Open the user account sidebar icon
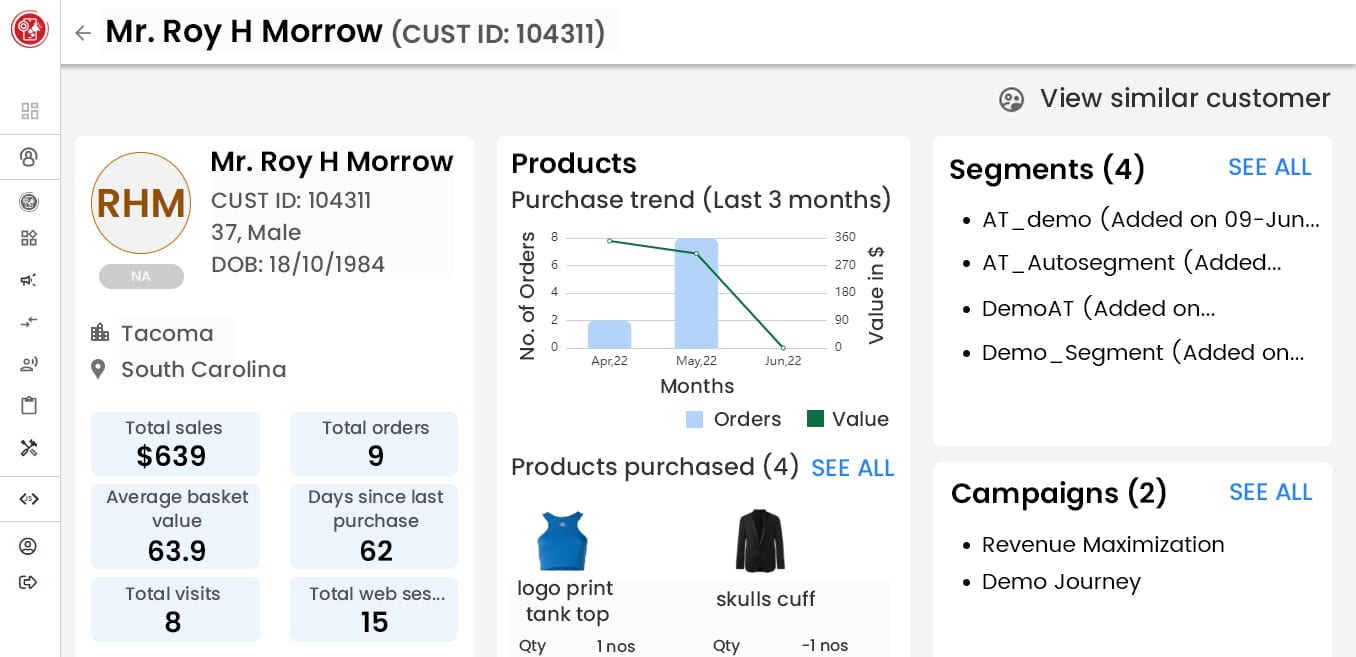1356x657 pixels. click(x=29, y=546)
